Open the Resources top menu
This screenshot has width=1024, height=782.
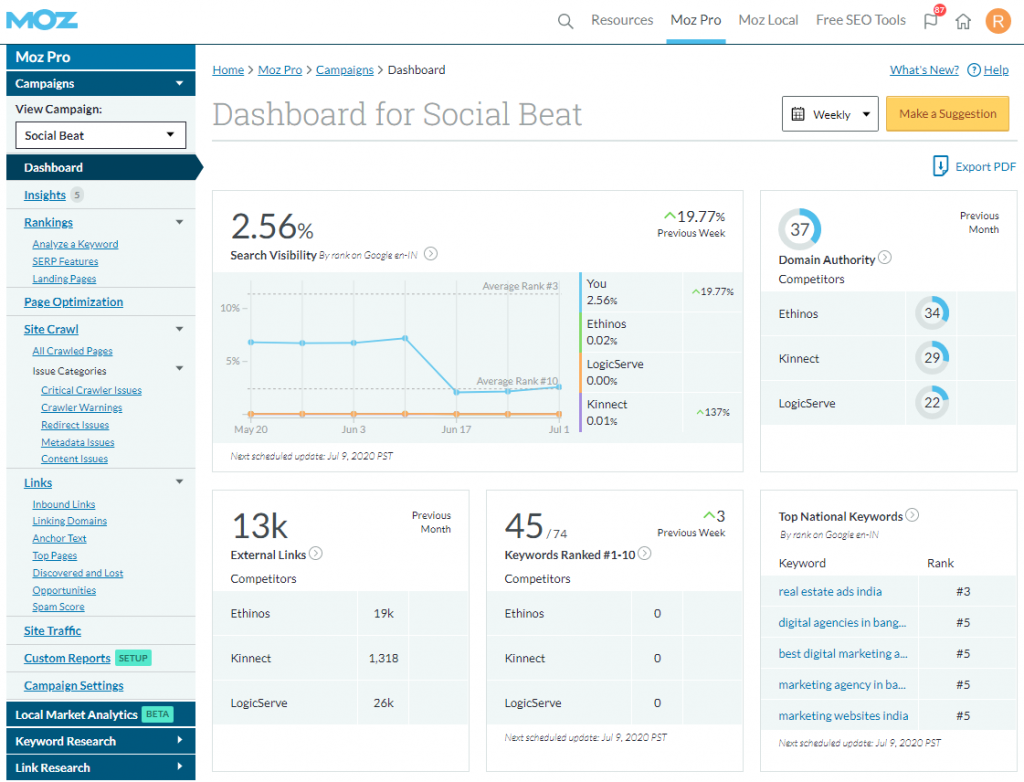(622, 20)
